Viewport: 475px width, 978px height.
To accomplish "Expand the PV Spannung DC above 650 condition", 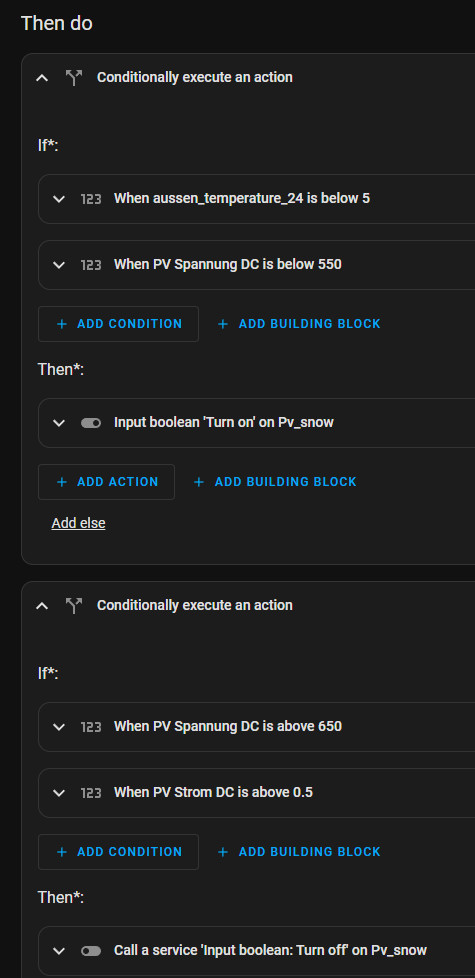I will (x=59, y=727).
